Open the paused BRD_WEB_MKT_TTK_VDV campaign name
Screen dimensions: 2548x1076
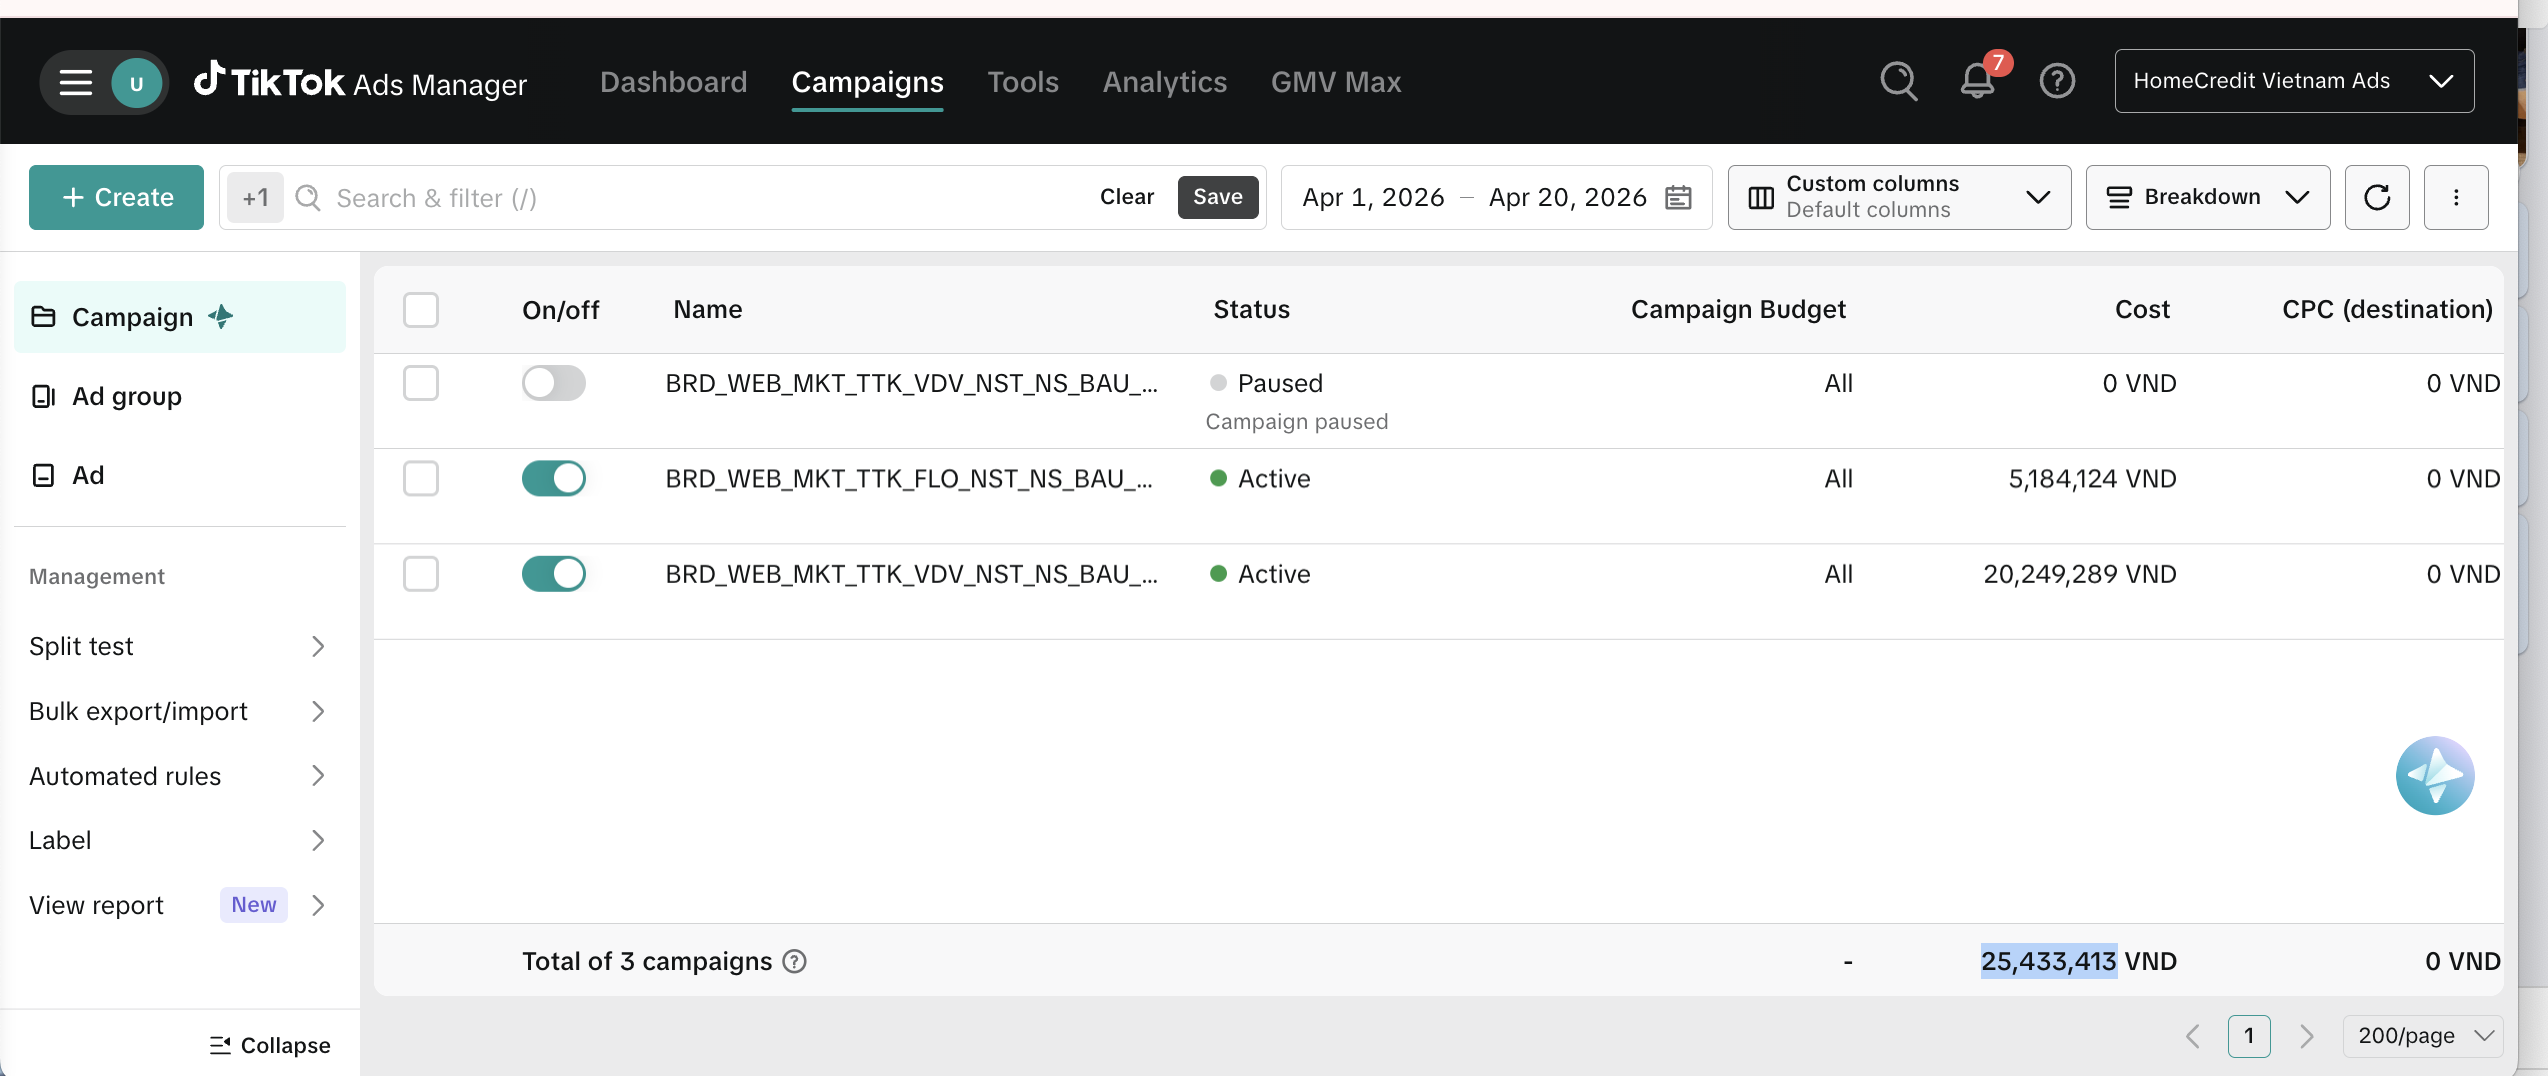(912, 383)
